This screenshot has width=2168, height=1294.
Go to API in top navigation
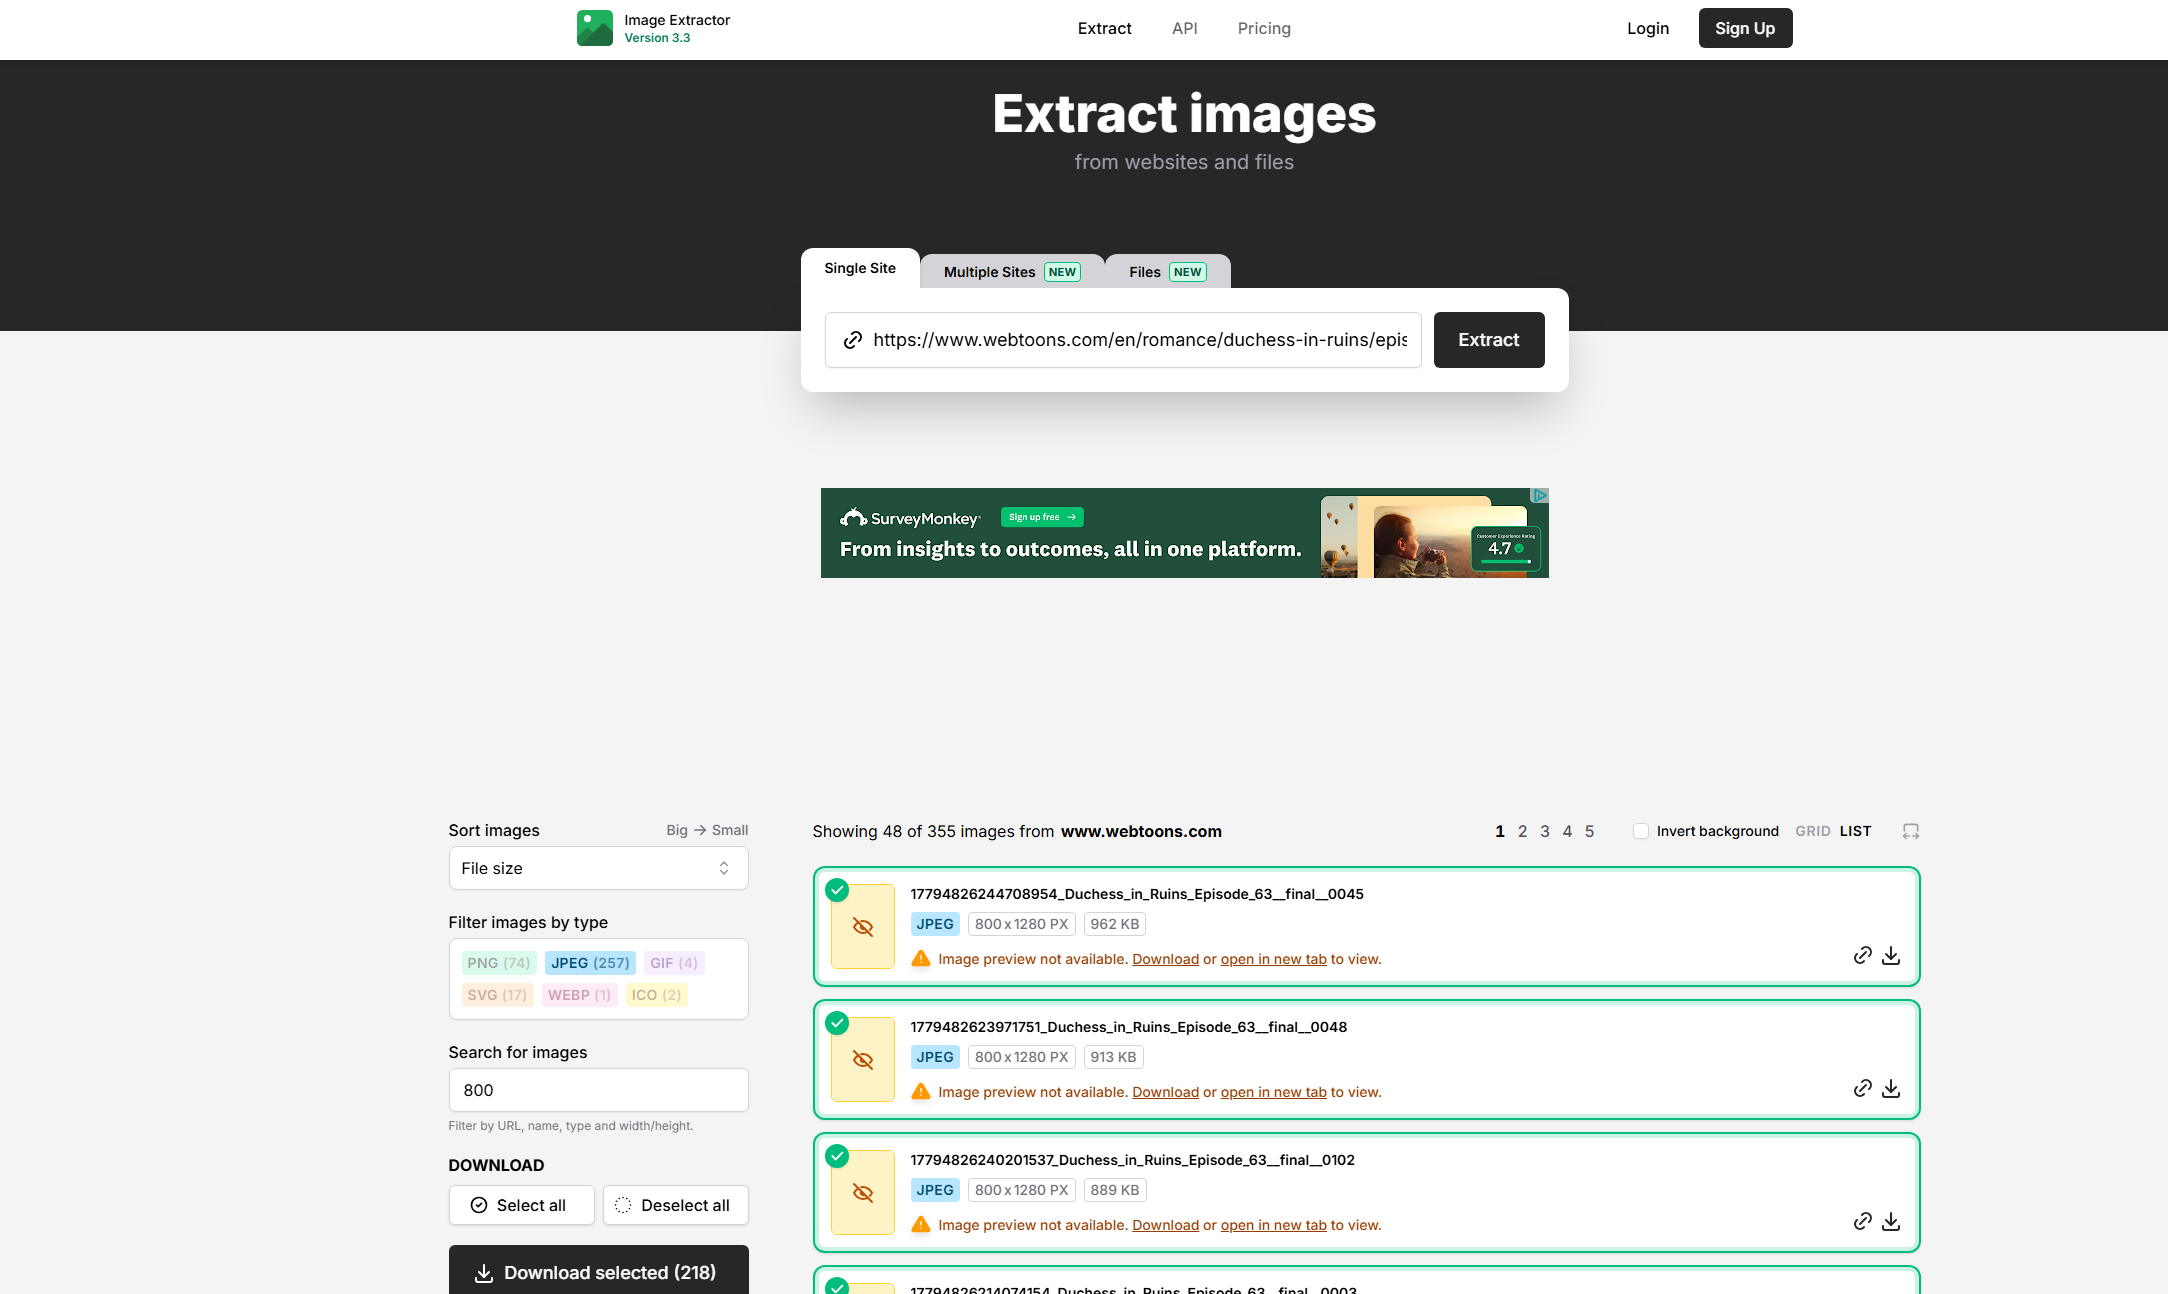(x=1185, y=28)
